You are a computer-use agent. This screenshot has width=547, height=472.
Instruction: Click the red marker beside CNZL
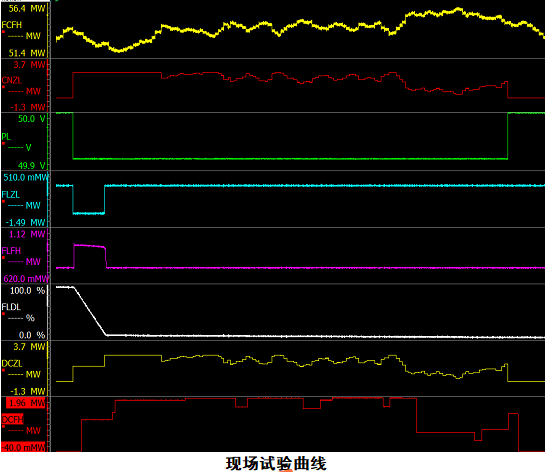pos(3,87)
